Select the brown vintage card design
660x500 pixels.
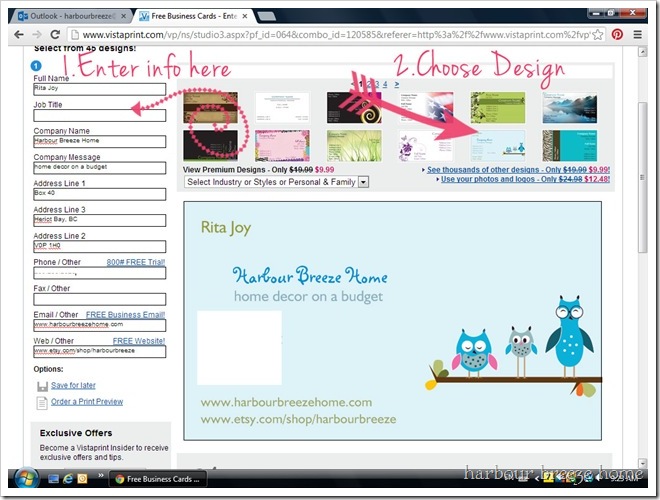tap(210, 108)
